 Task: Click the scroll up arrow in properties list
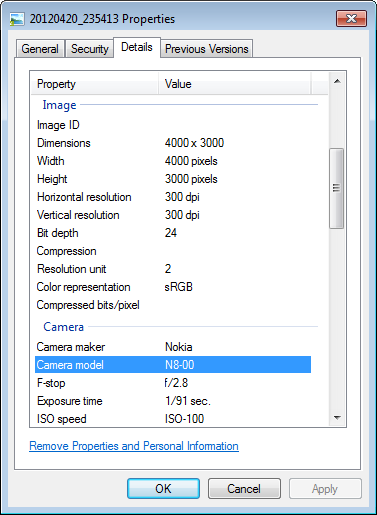tap(337, 81)
